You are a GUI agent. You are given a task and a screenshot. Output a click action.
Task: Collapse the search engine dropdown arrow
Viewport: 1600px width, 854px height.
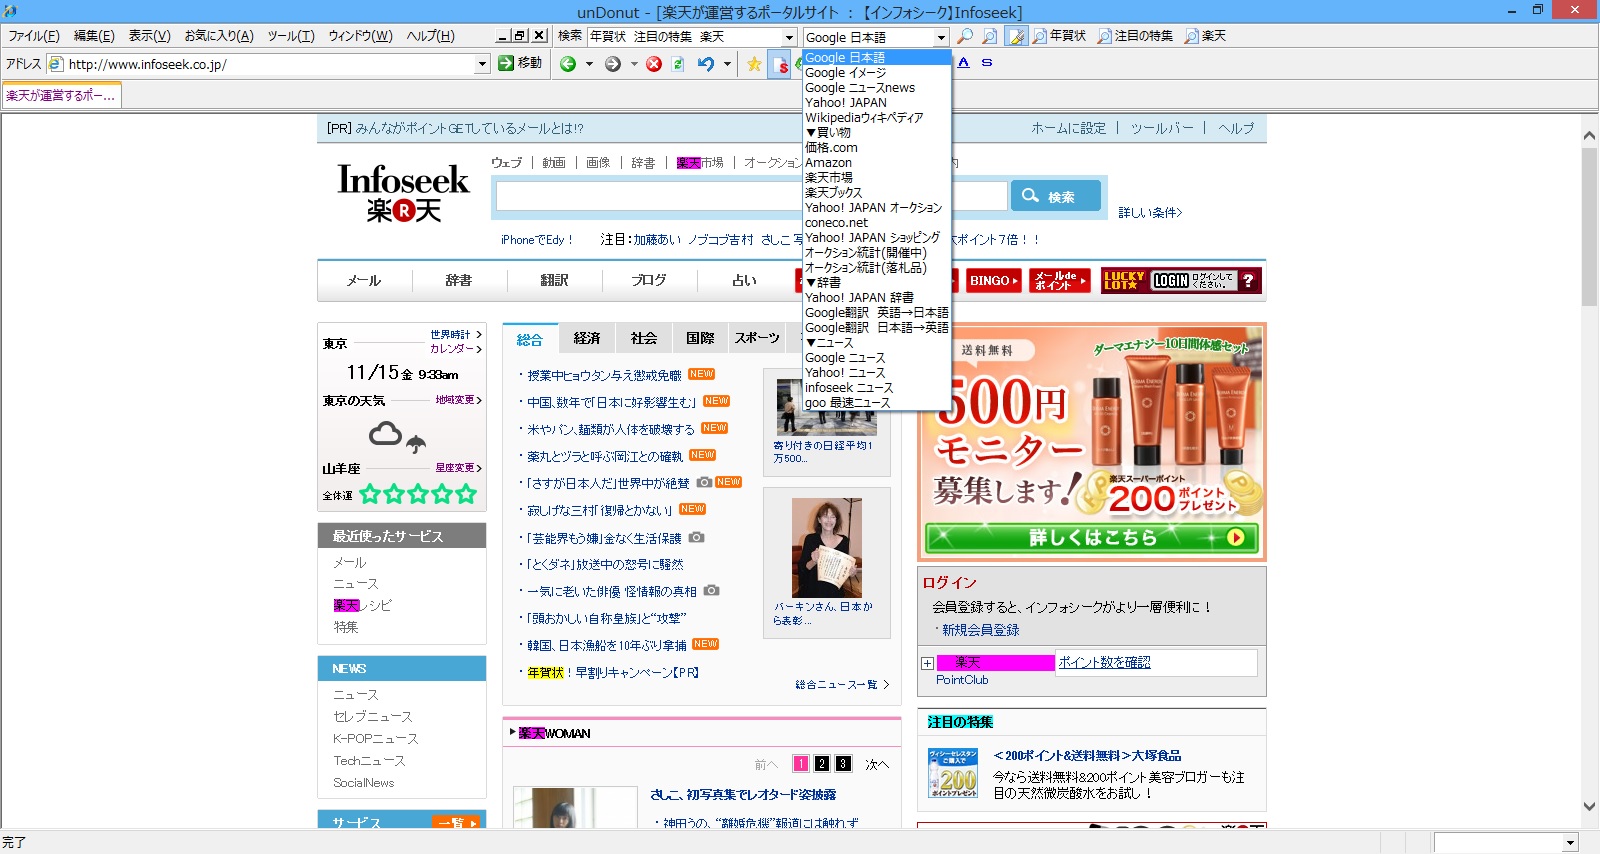[941, 37]
